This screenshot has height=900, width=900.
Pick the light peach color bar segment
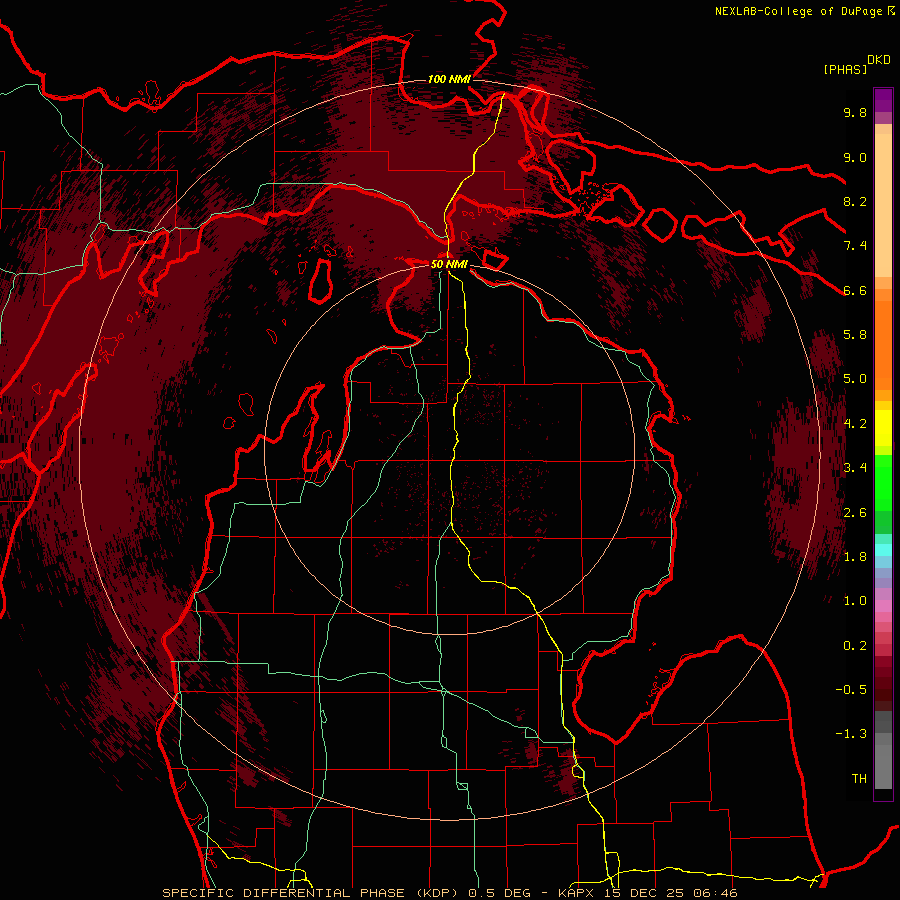[x=883, y=205]
